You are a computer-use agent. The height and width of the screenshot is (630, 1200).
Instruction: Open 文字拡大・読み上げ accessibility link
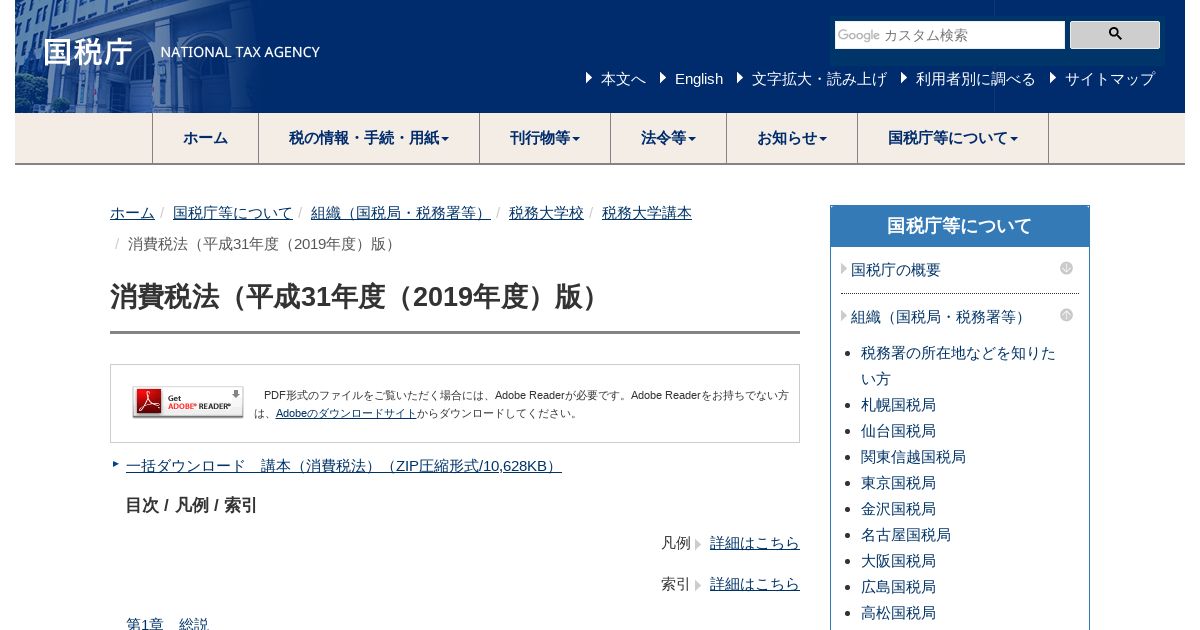click(819, 79)
